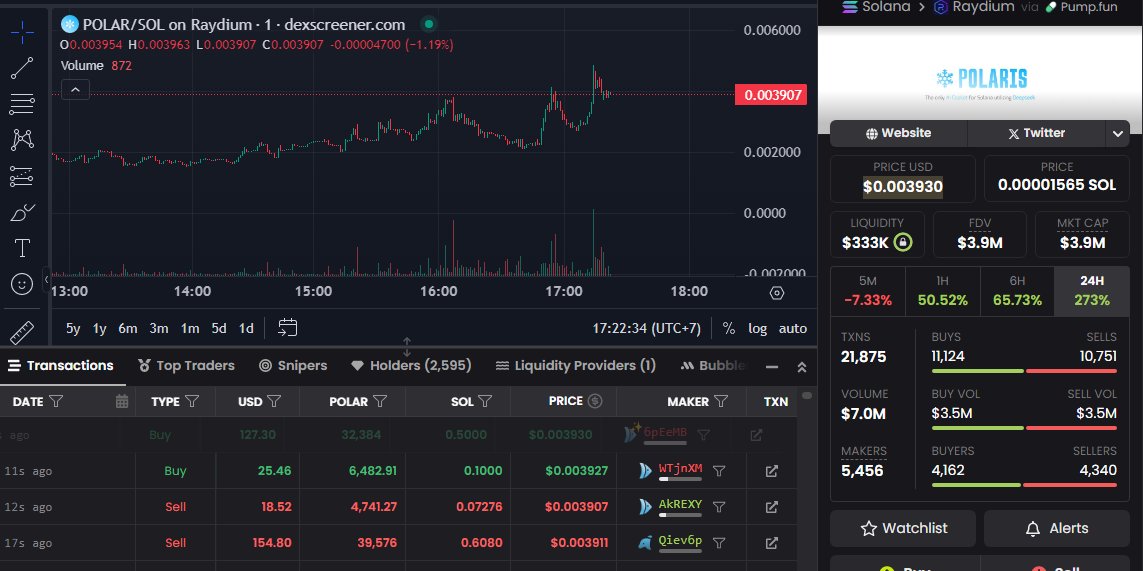Open the emoji icons tool
The width and height of the screenshot is (1143, 571).
coord(22,284)
